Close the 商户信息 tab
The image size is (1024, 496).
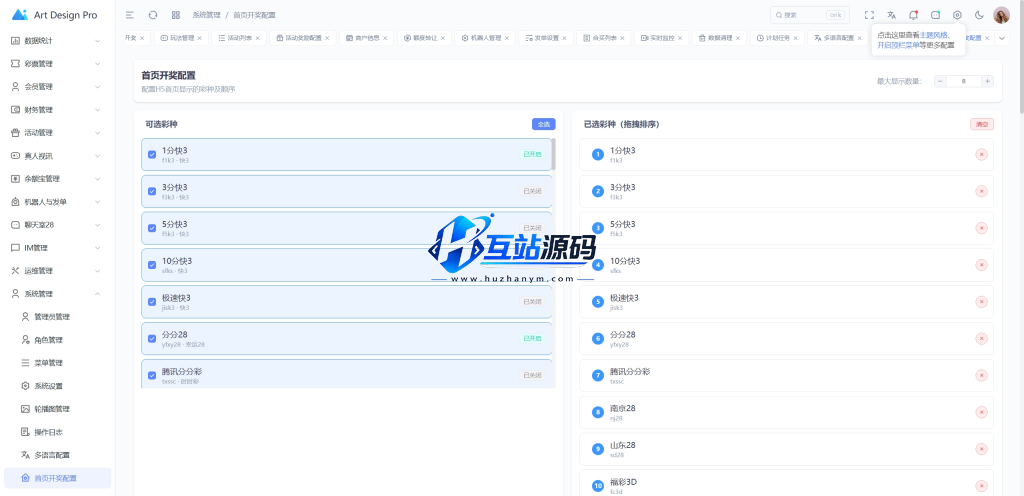(x=385, y=38)
